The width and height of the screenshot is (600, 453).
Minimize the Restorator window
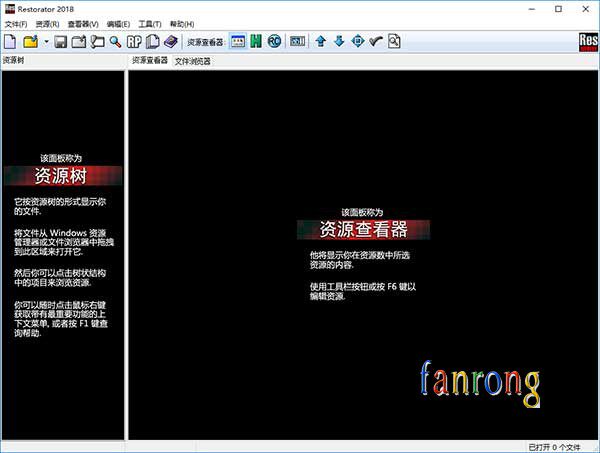pos(532,9)
